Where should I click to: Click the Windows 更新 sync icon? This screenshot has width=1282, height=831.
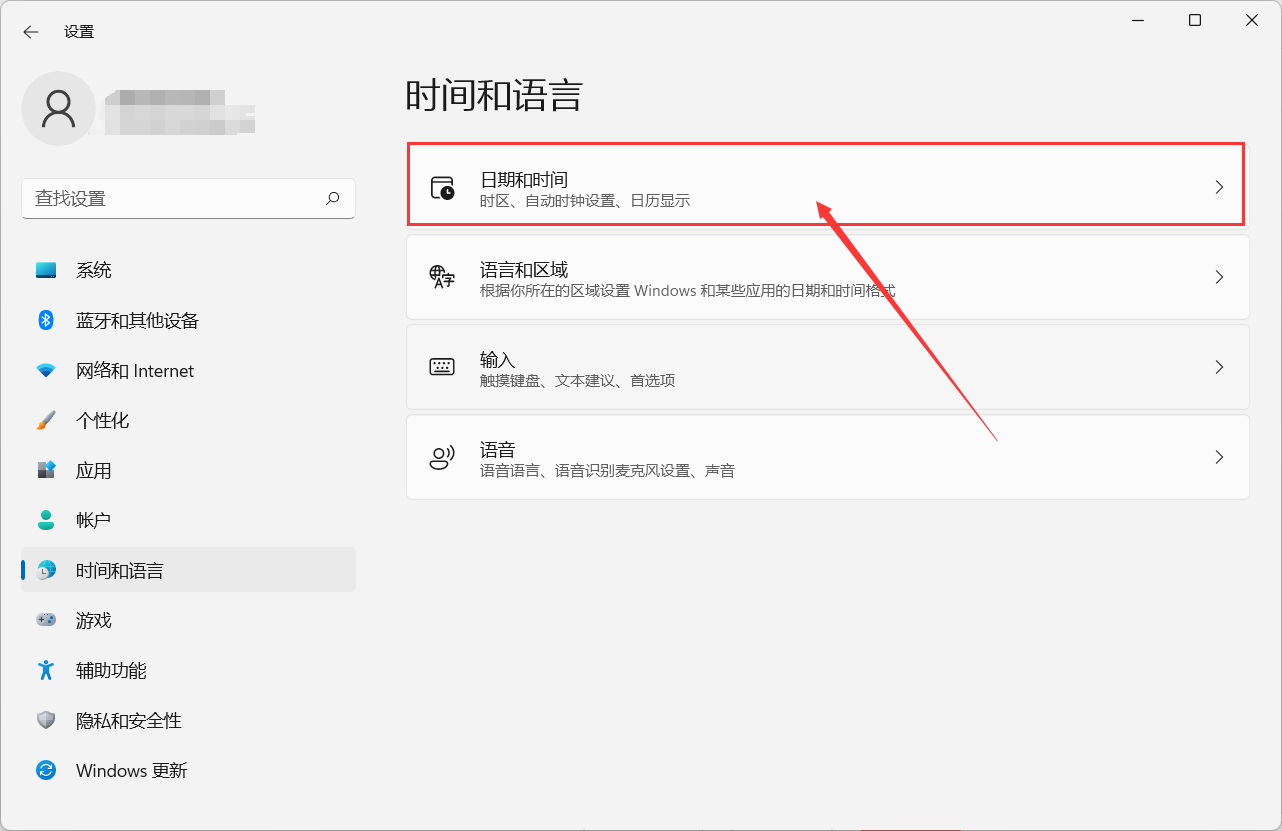tap(46, 770)
